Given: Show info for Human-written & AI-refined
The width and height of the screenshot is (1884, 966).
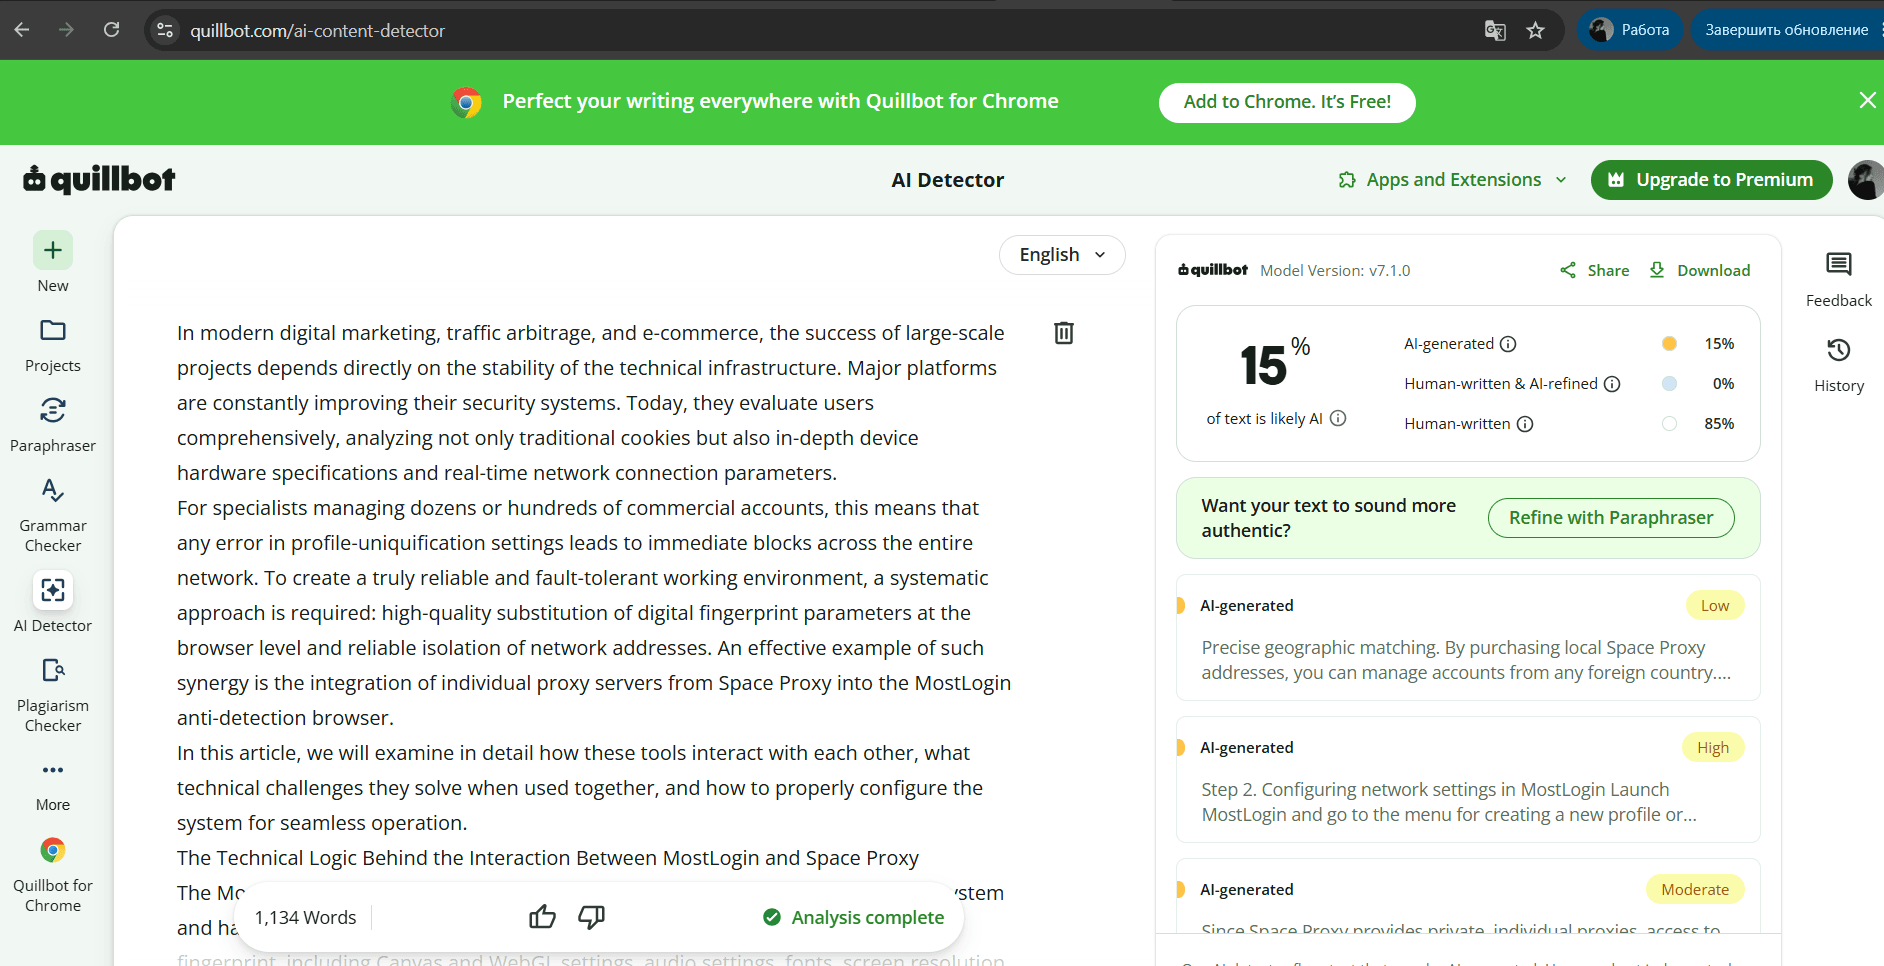Looking at the screenshot, I should (1612, 384).
